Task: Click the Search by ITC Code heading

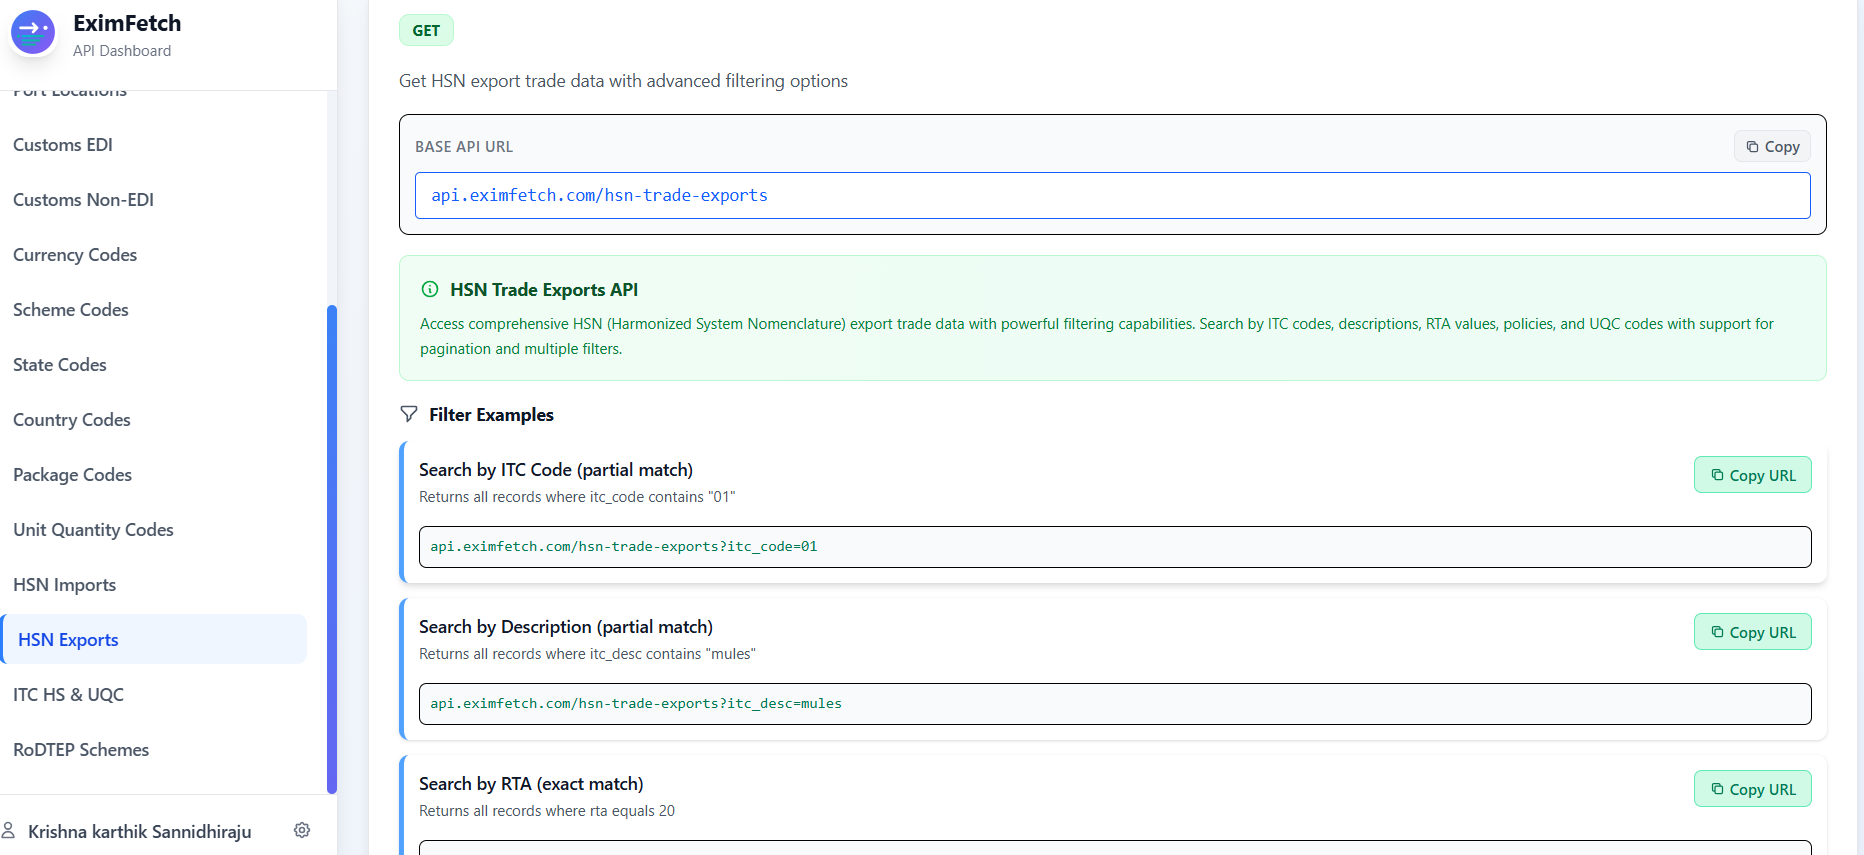Action: pos(556,469)
